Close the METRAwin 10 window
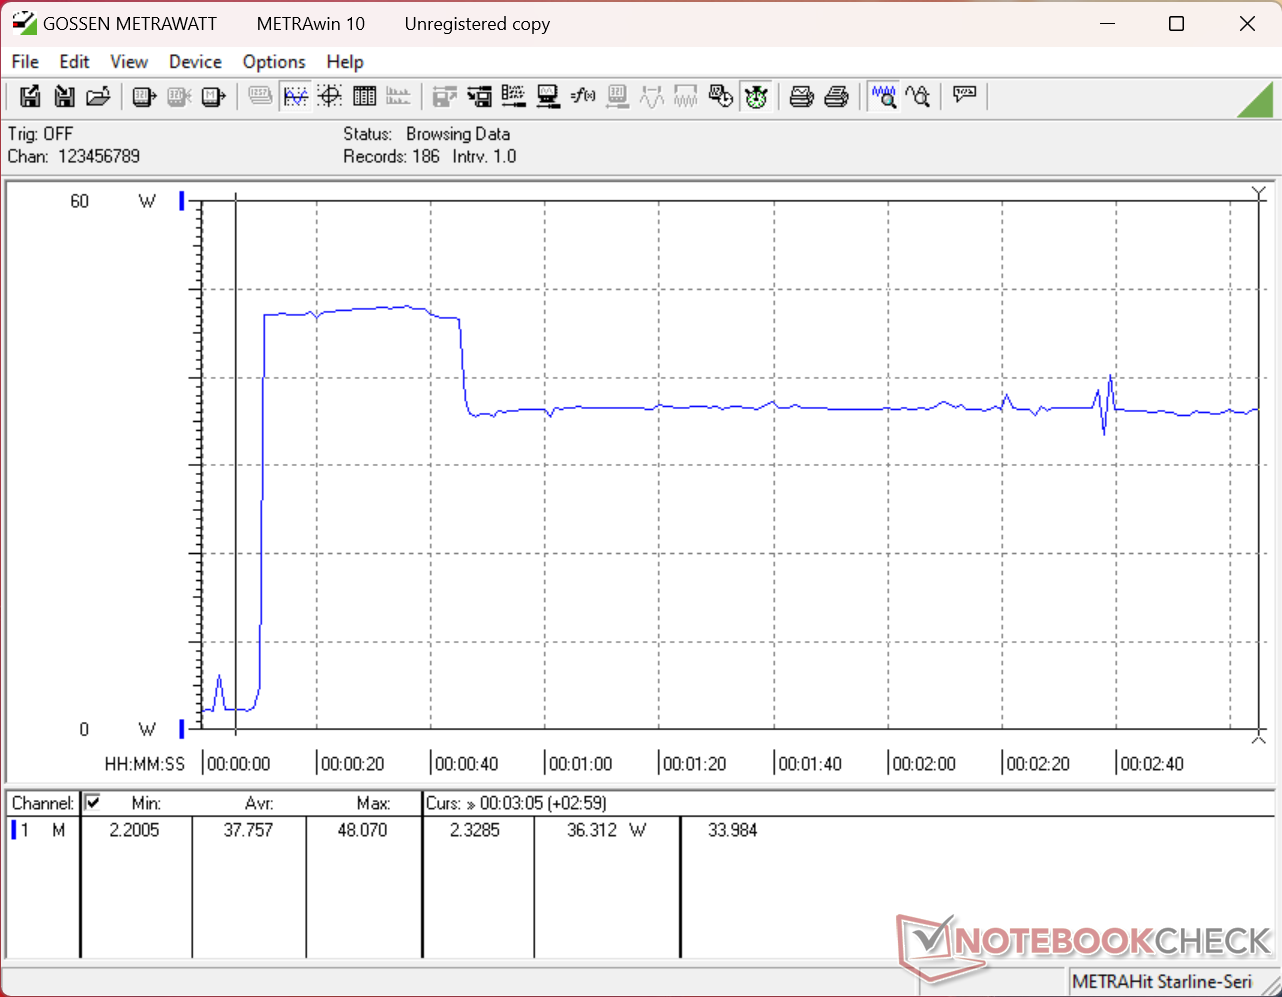Screen dimensions: 1282x997 [x=1247, y=23]
